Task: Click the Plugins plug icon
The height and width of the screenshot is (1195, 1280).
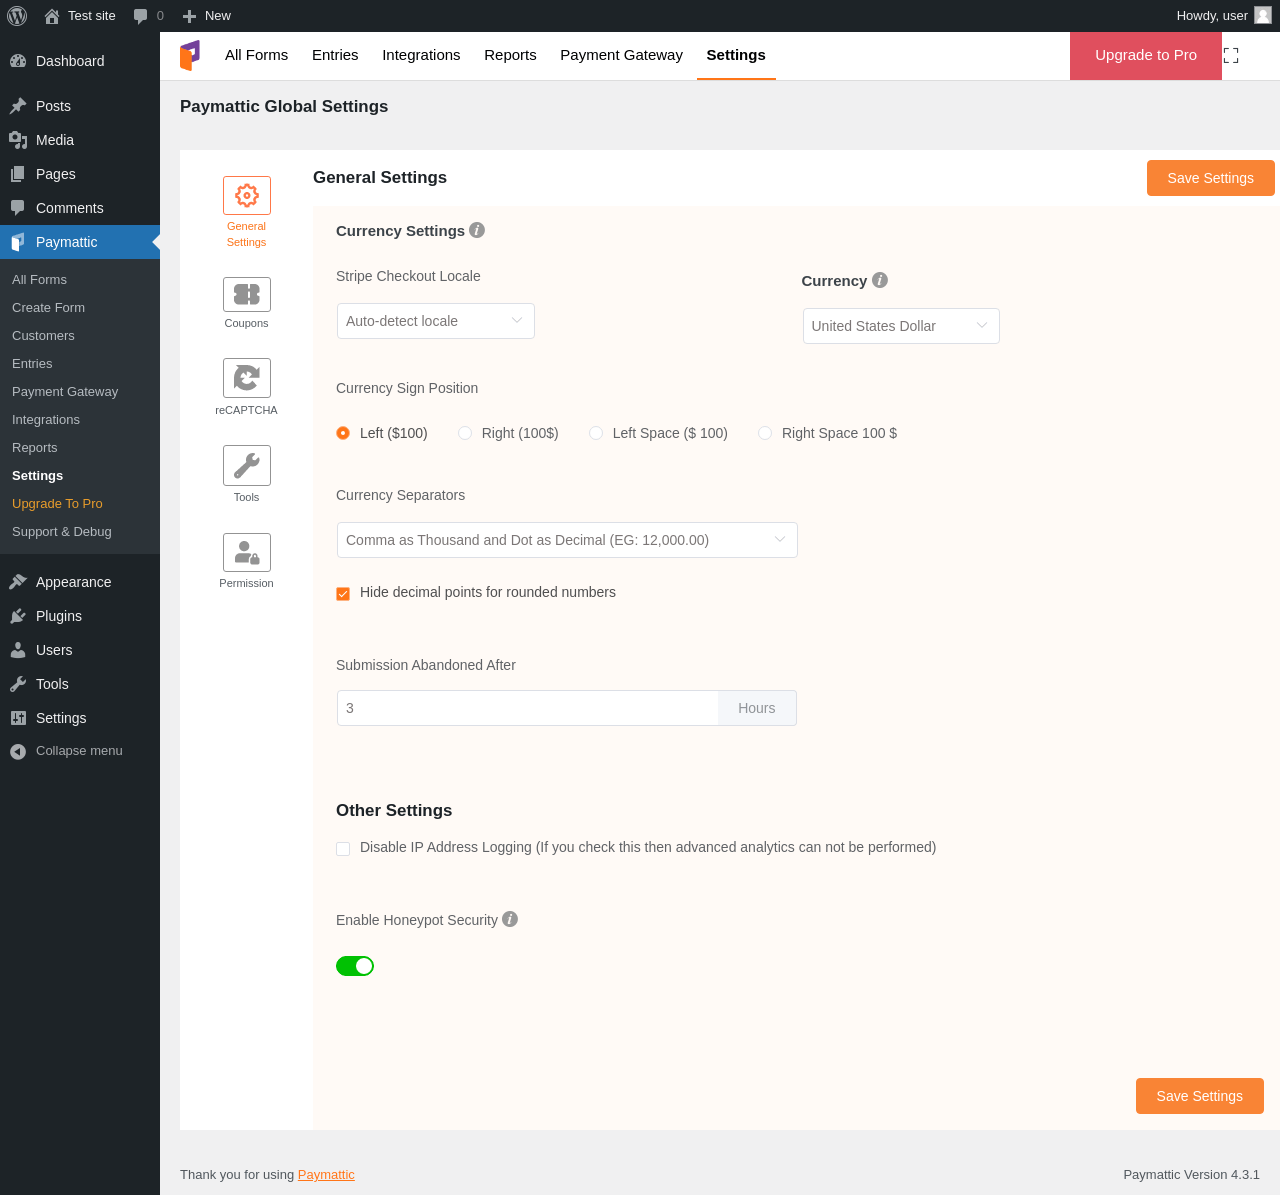Action: [x=18, y=616]
